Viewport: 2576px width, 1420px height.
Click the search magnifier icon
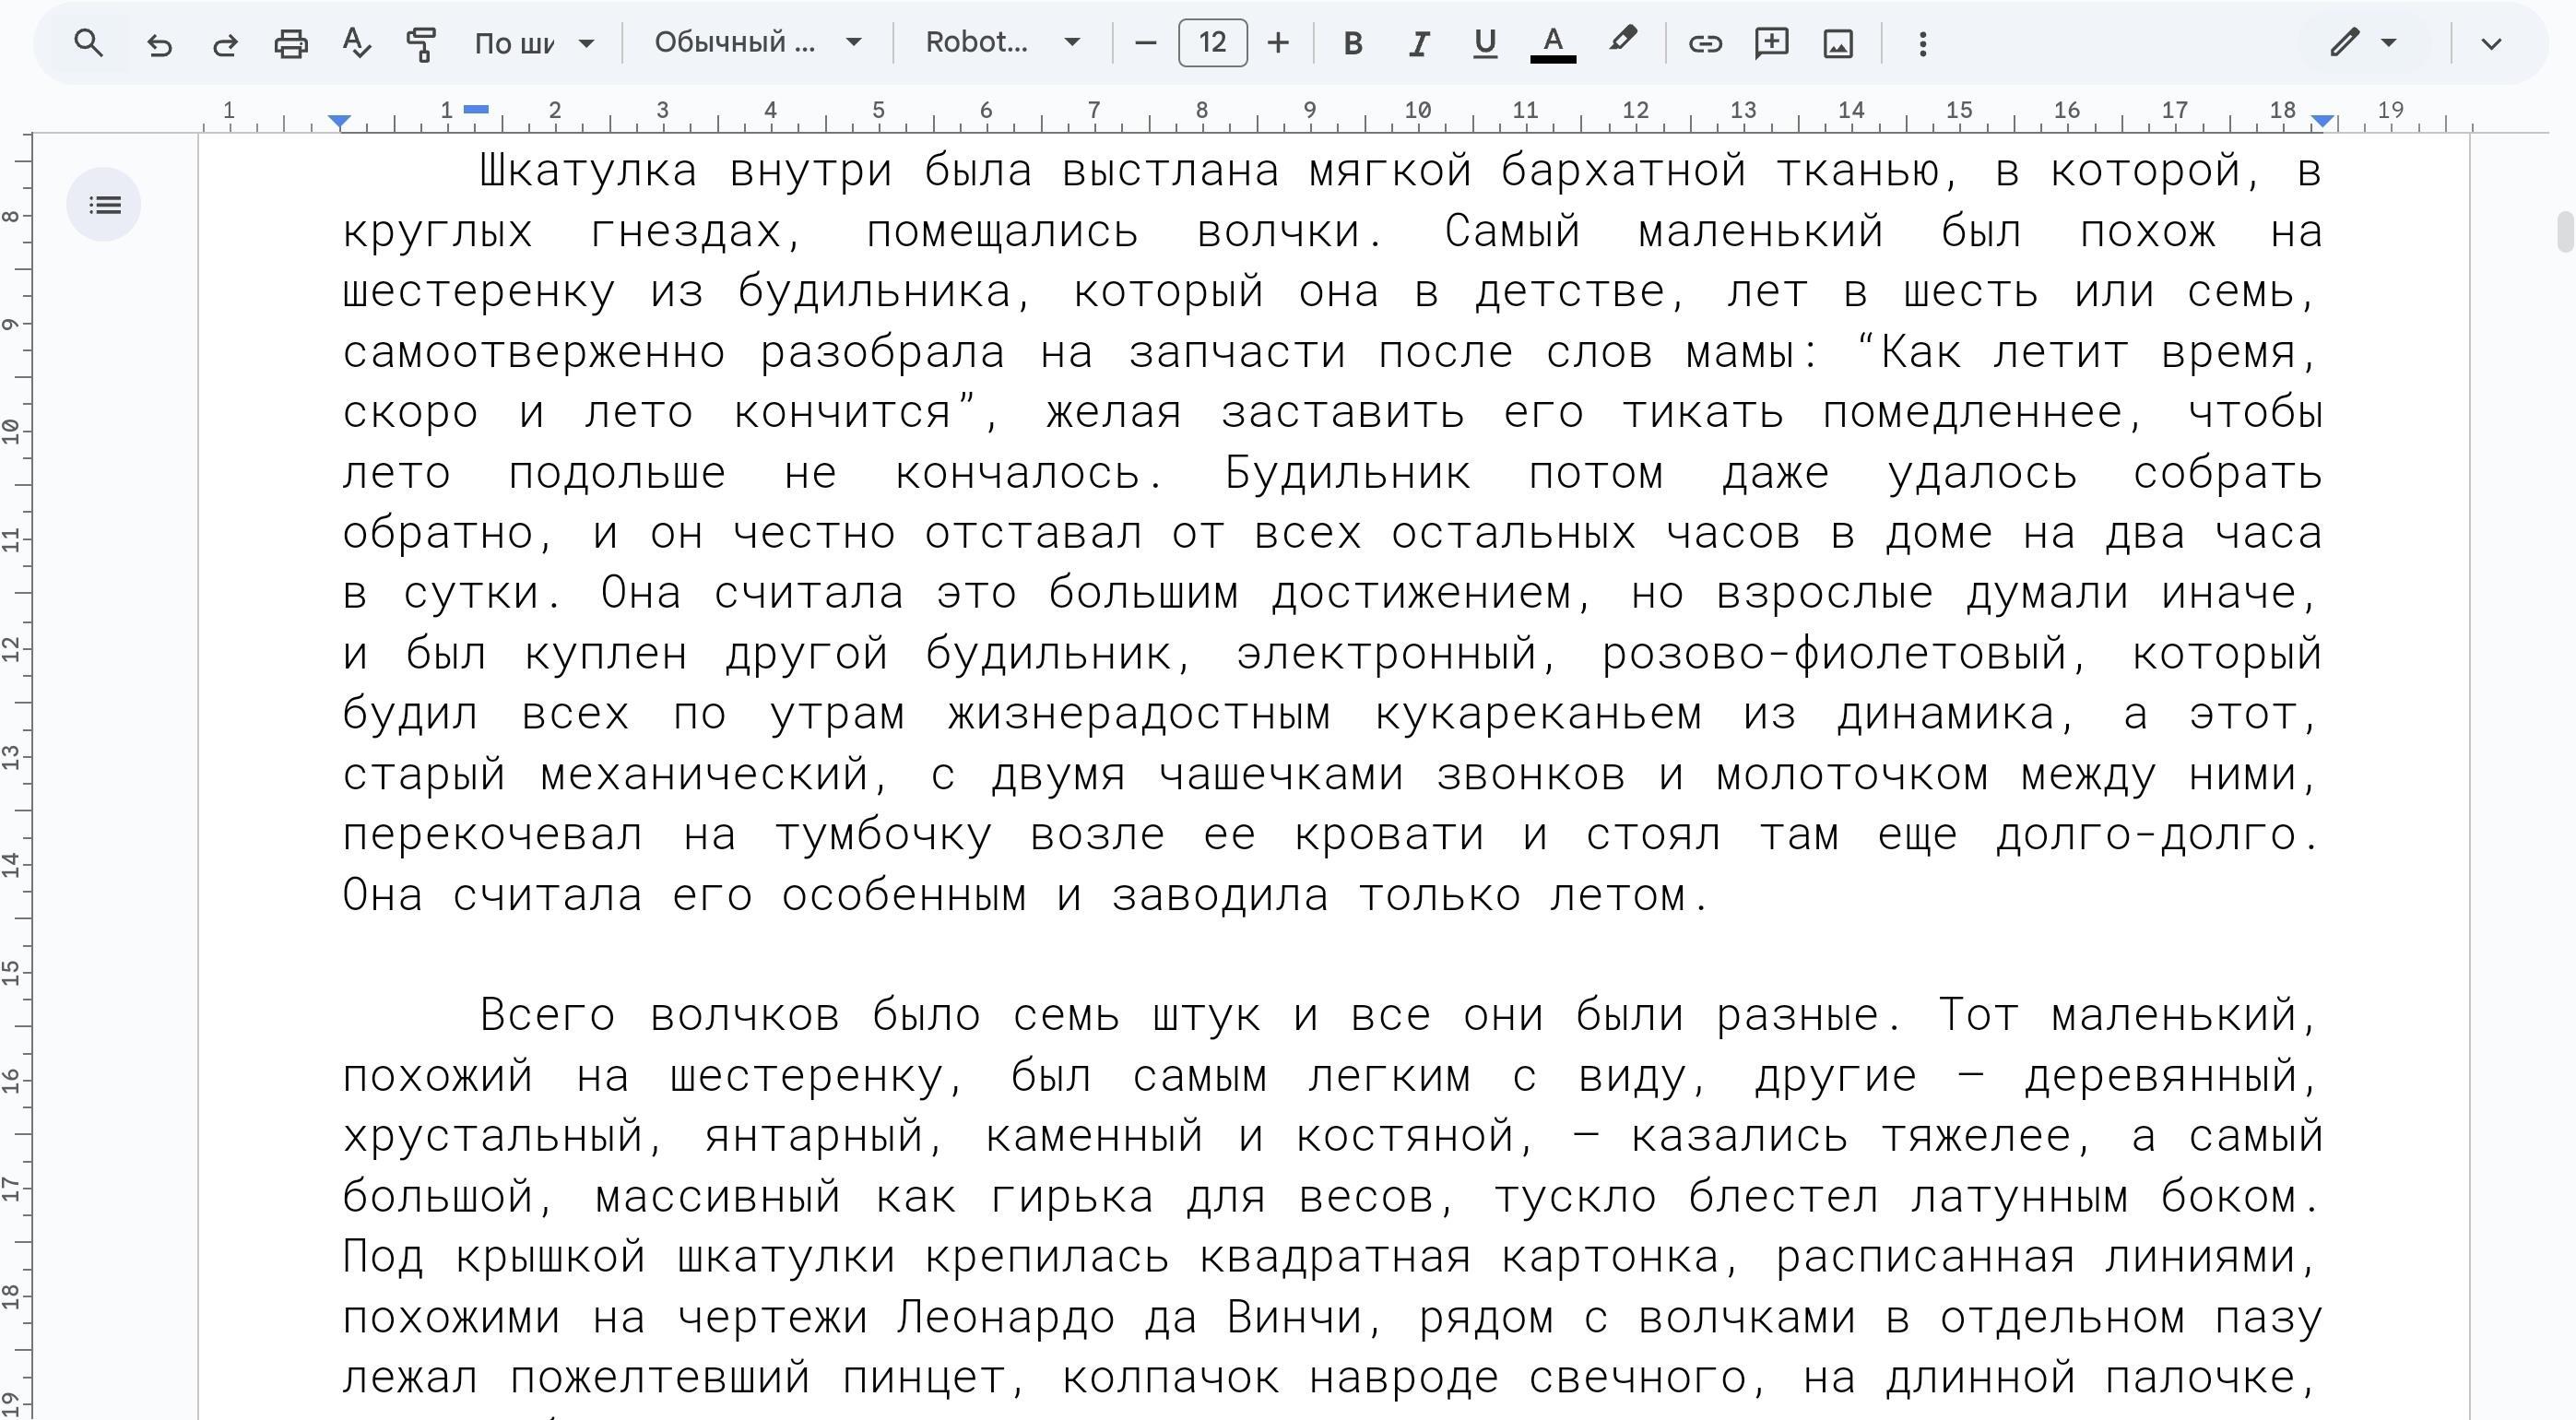click(89, 43)
